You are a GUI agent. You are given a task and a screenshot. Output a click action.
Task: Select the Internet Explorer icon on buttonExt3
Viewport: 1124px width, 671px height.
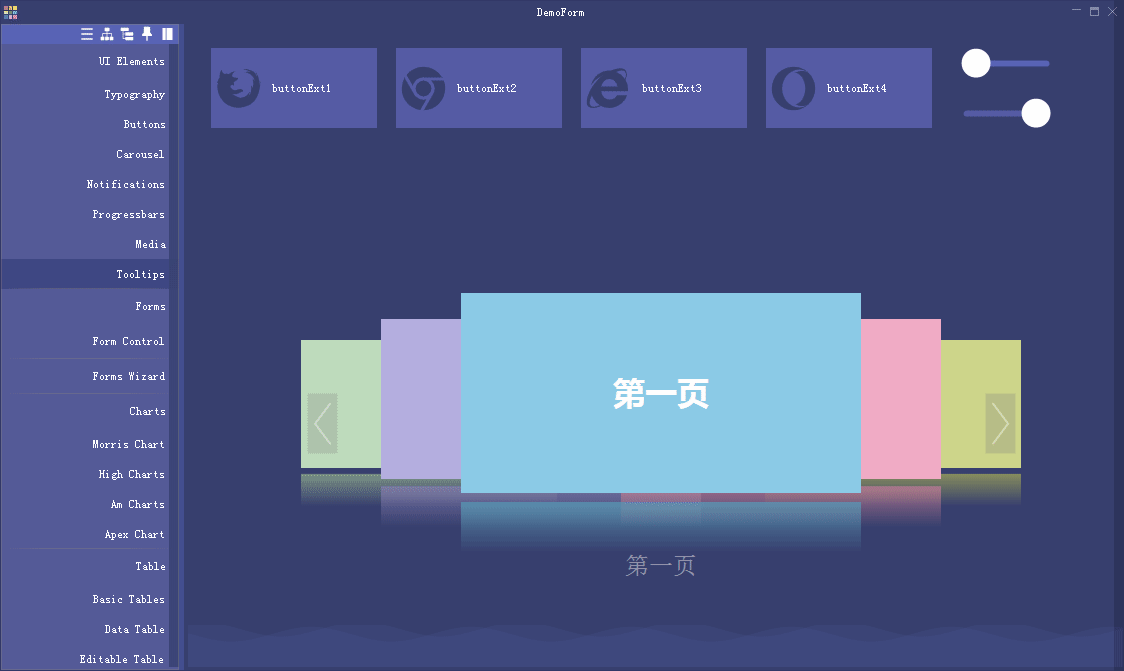608,87
